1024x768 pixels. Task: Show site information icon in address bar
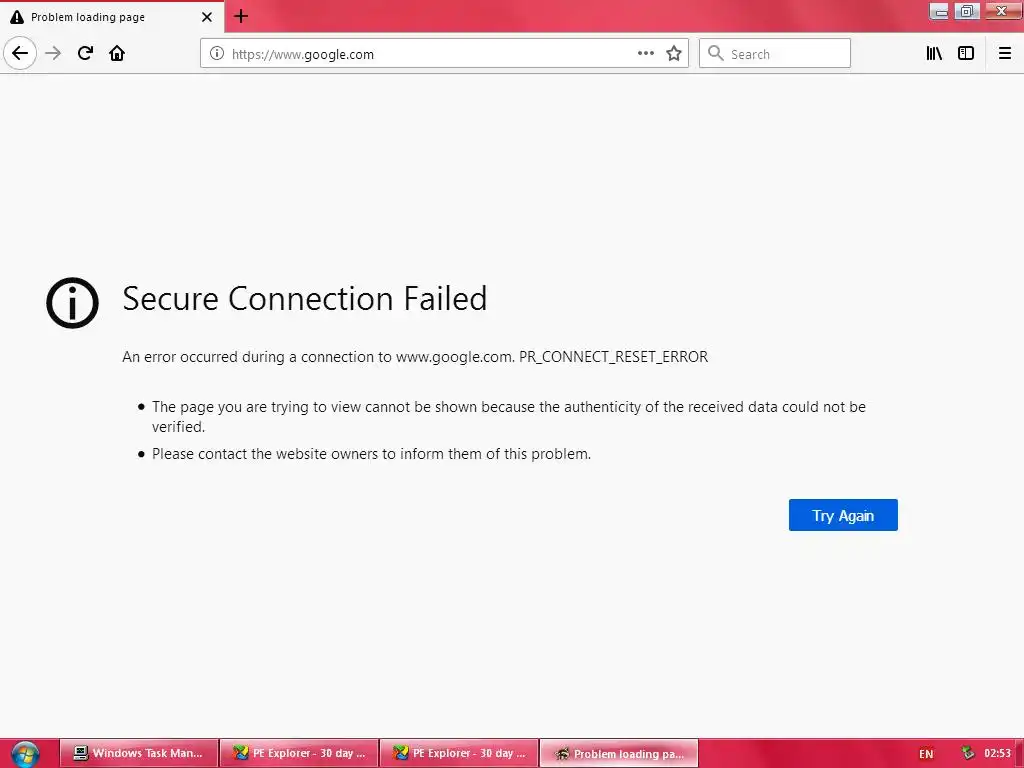pos(217,54)
